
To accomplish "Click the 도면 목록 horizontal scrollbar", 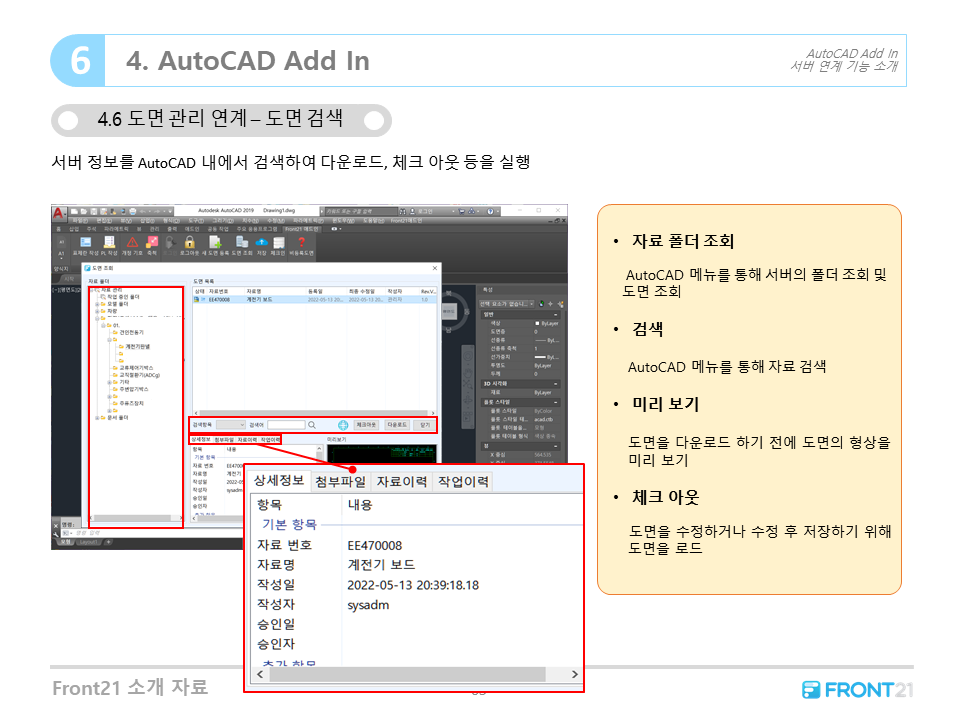I will [x=314, y=413].
